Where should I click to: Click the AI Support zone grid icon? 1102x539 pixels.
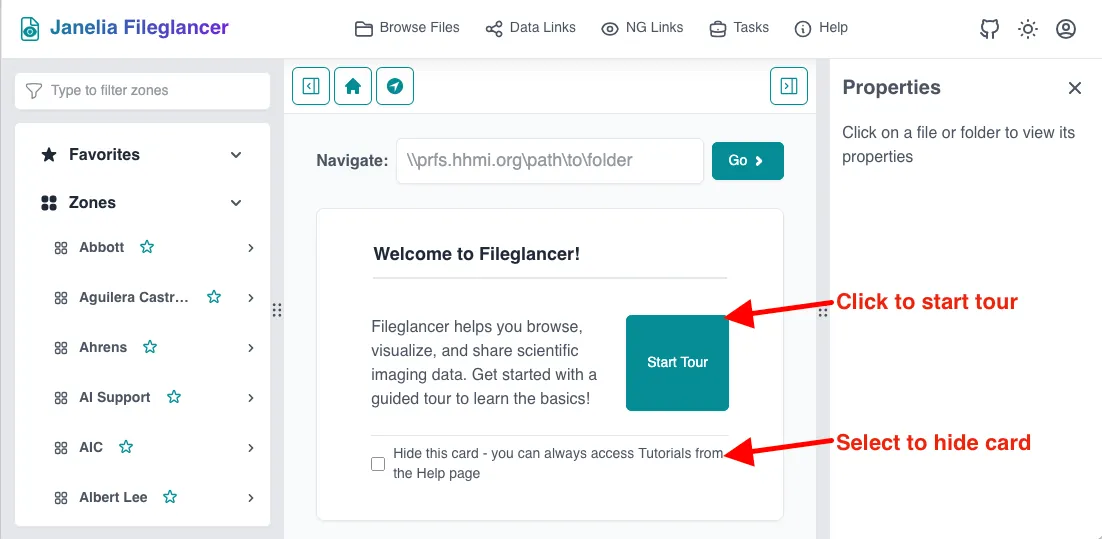pyautogui.click(x=61, y=398)
